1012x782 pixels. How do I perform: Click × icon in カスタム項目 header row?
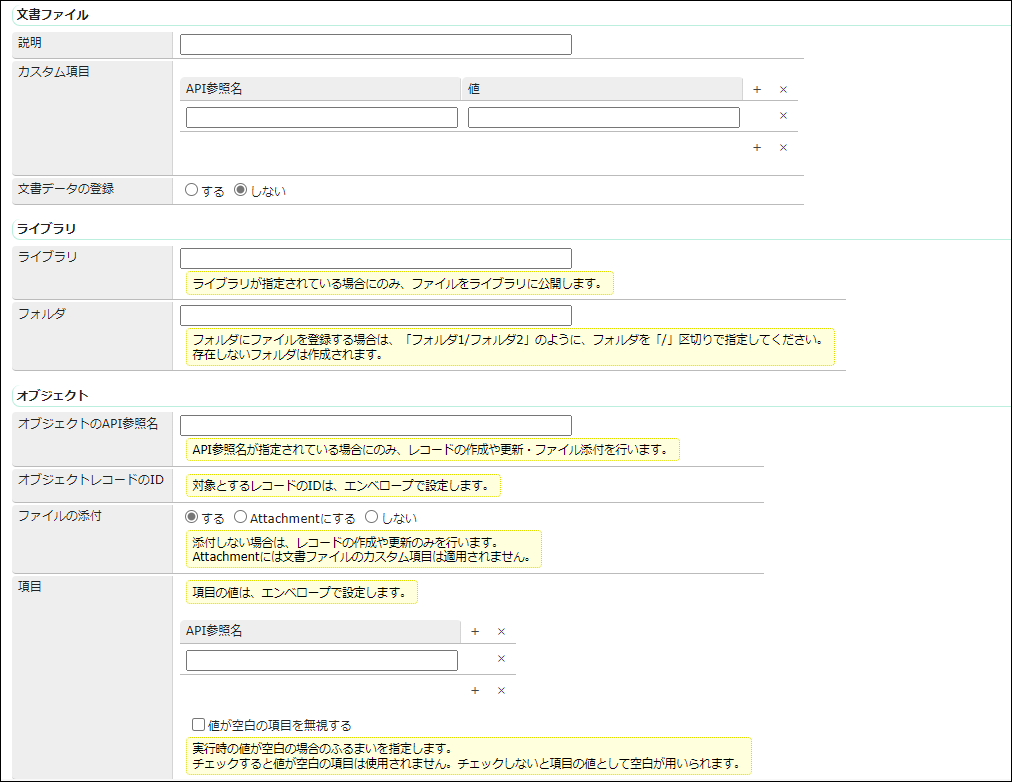coord(783,89)
